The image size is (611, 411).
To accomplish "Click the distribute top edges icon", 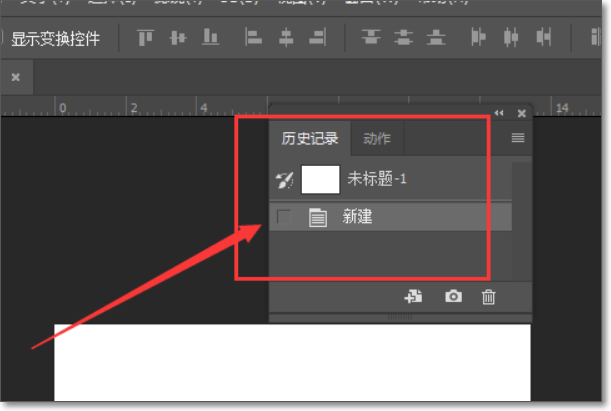I will (x=371, y=37).
